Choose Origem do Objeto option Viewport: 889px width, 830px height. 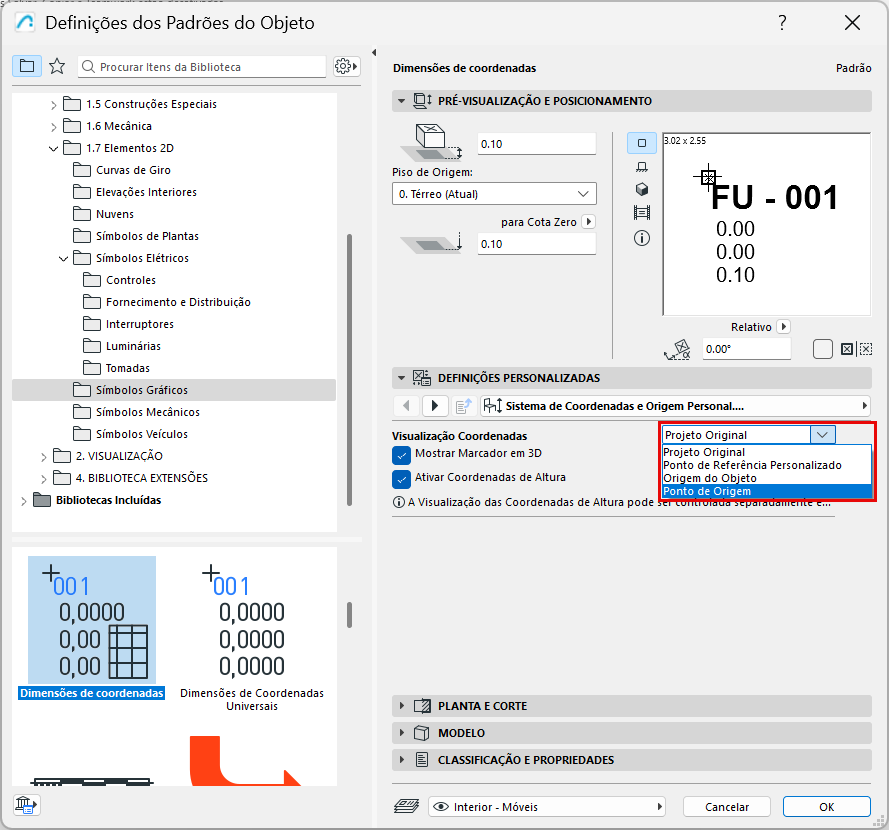click(767, 478)
